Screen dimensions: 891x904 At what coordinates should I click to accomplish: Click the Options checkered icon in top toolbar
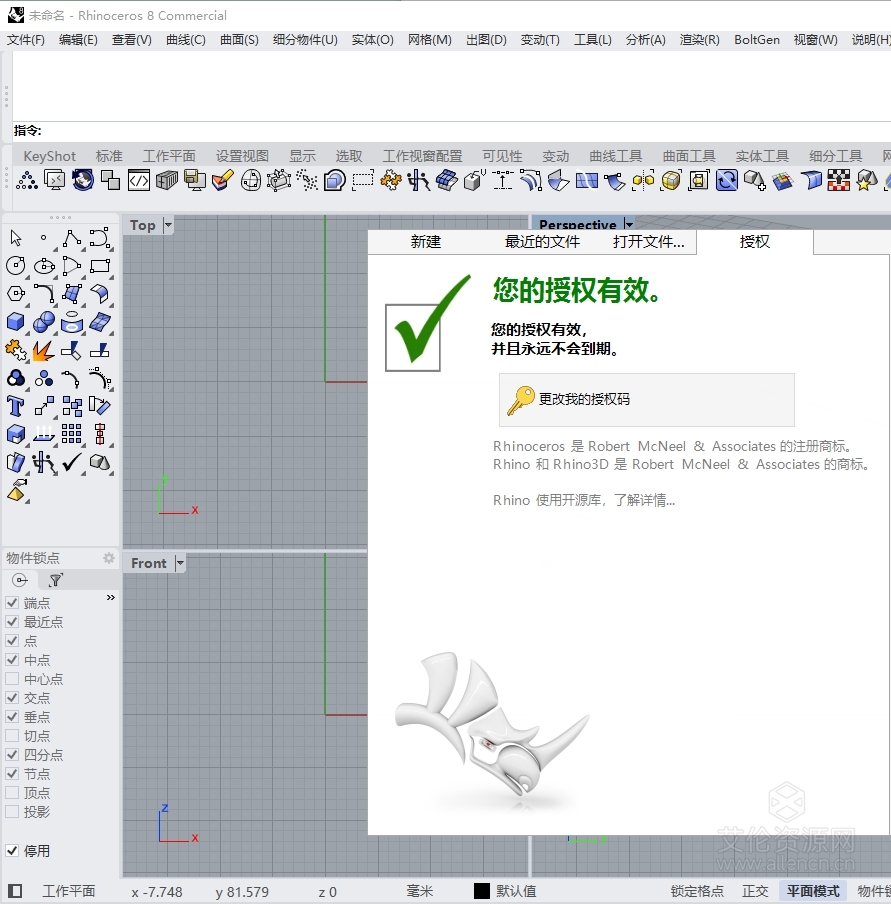click(839, 180)
